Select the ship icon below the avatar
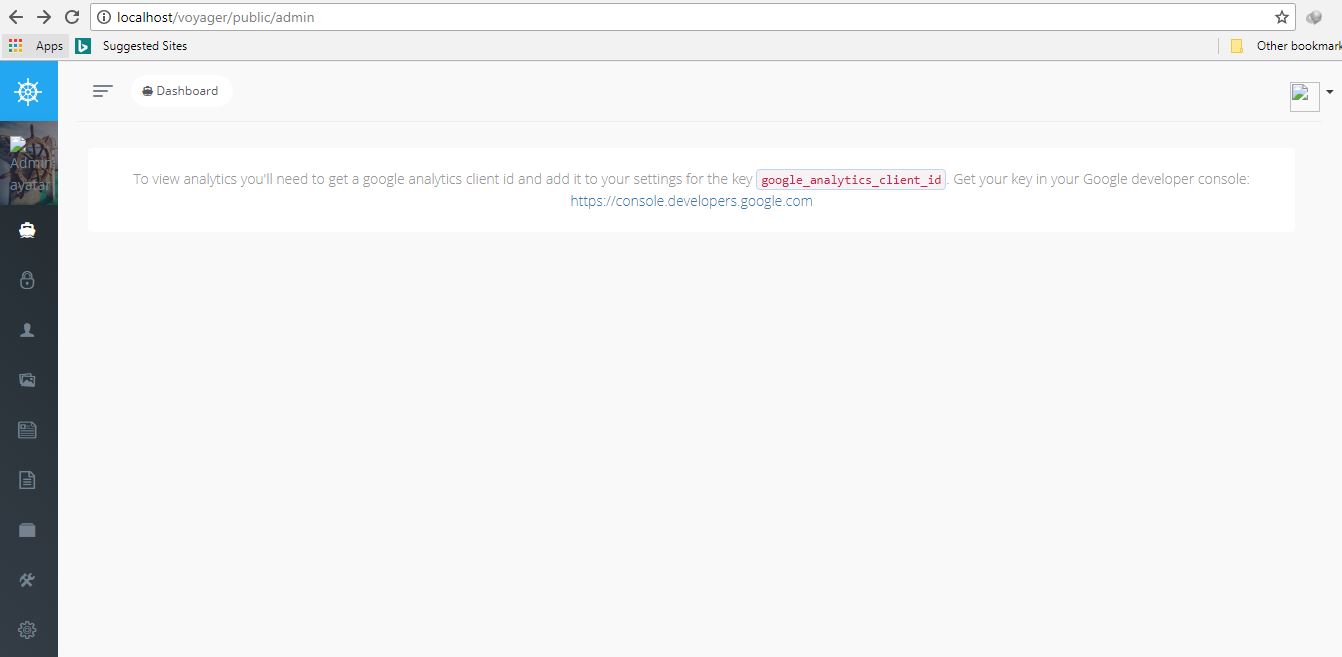Viewport: 1342px width, 657px height. click(x=28, y=230)
